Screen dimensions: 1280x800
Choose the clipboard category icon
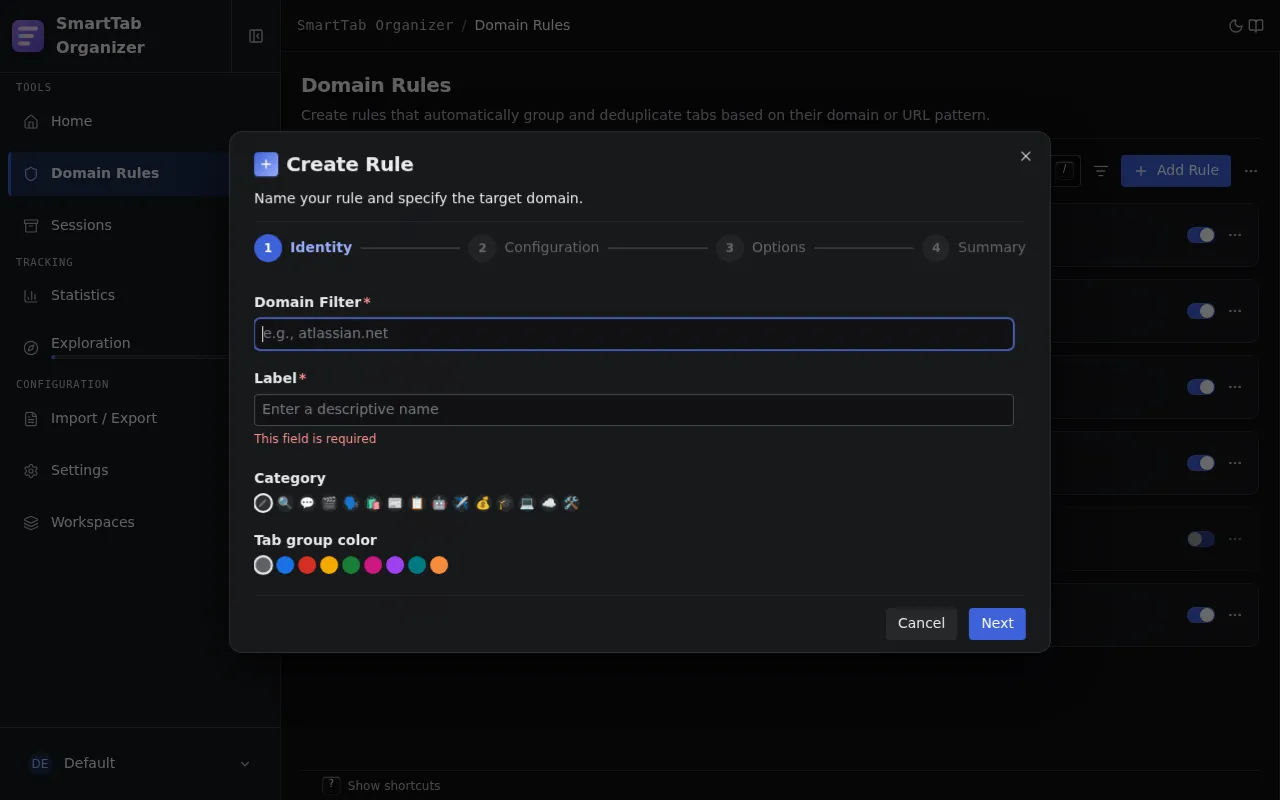417,503
